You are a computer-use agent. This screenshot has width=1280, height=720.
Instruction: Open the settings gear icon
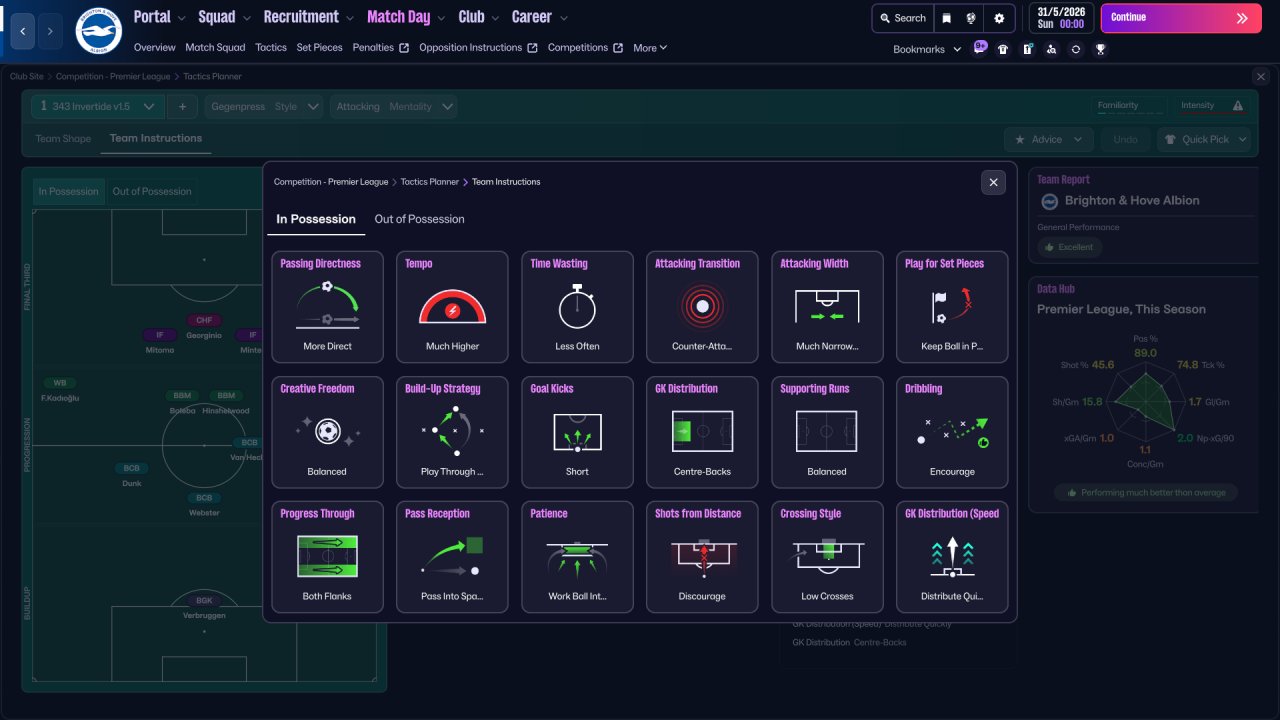pyautogui.click(x=999, y=18)
